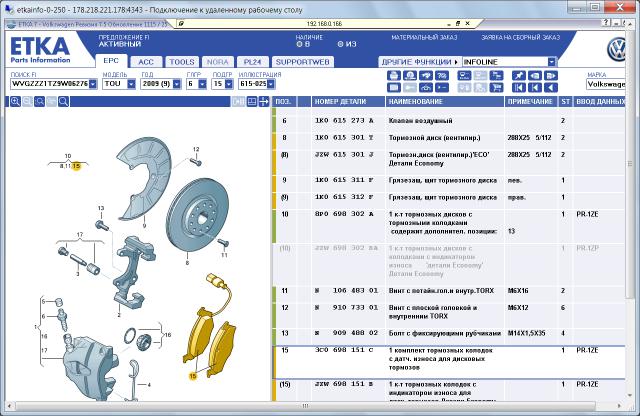Click the forward page icon at the right end of the top toolbar row
The width and height of the screenshot is (640, 416).
click(x=551, y=76)
